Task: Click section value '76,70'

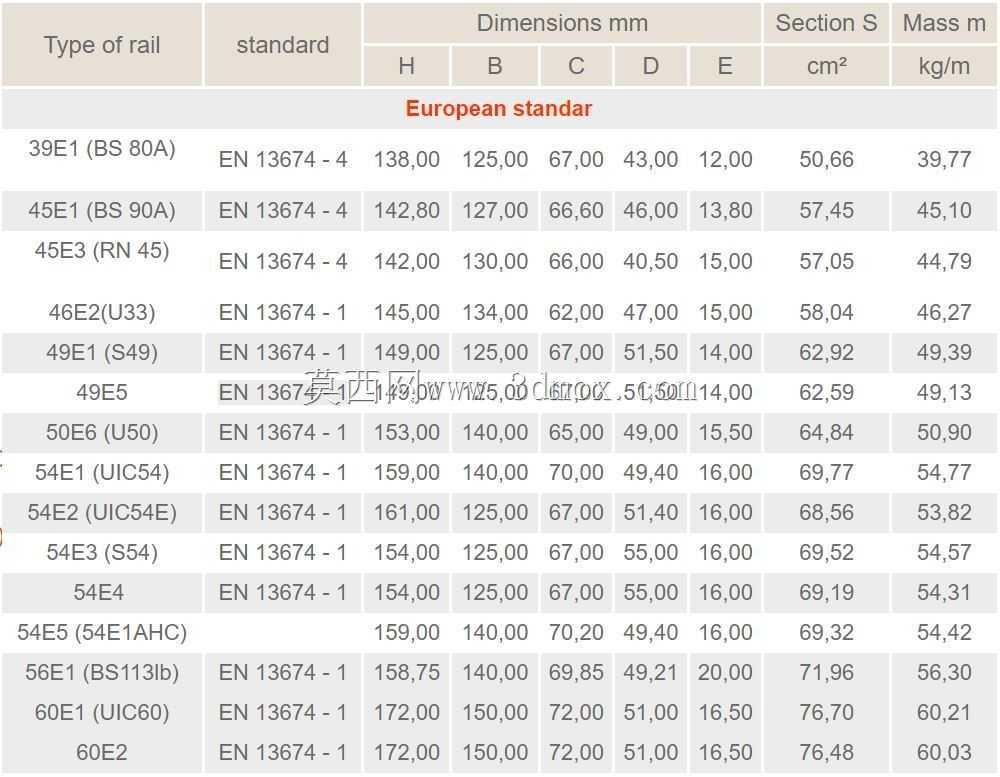Action: tap(827, 712)
